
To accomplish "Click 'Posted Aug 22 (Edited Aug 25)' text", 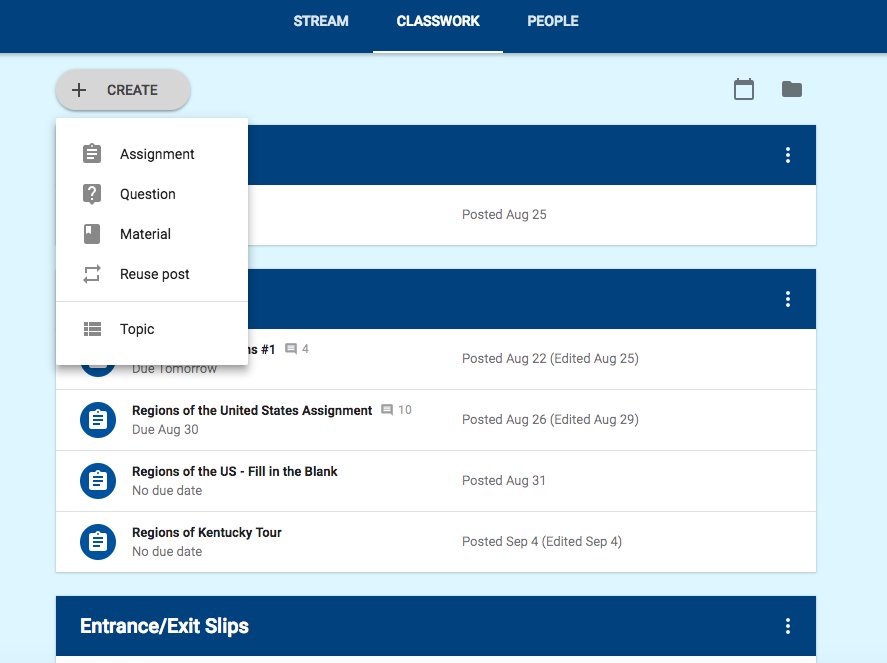I will pyautogui.click(x=550, y=358).
